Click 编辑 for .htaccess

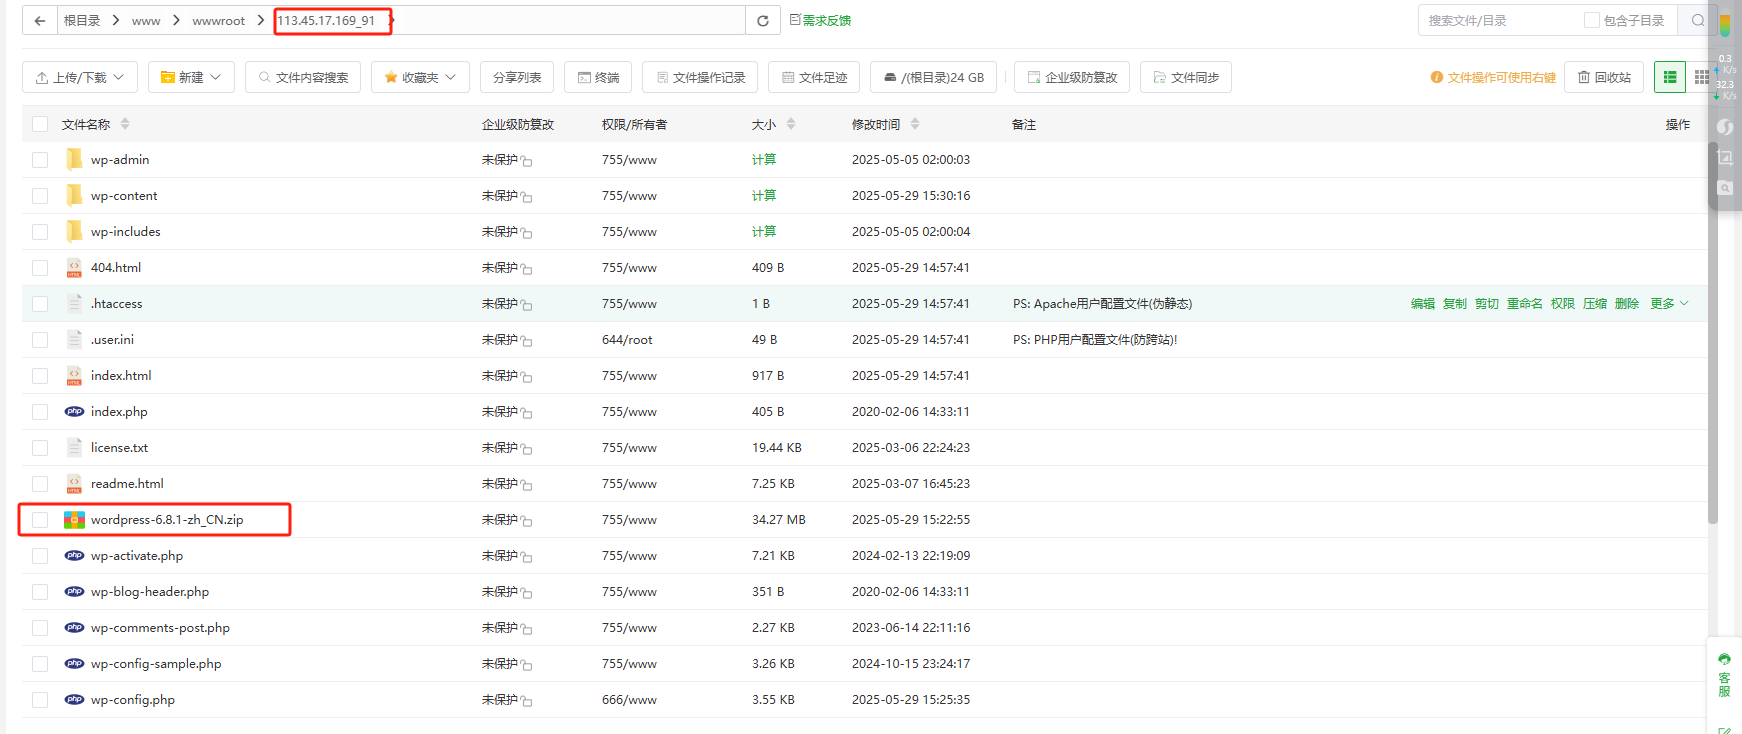[x=1423, y=303]
